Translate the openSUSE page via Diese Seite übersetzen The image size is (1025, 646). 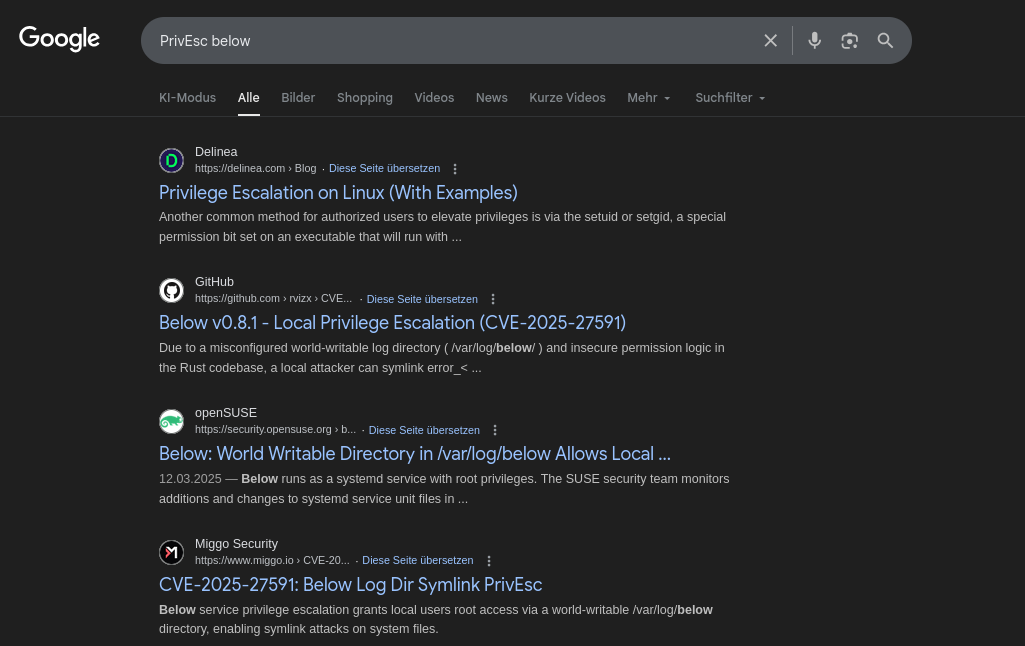(x=424, y=430)
